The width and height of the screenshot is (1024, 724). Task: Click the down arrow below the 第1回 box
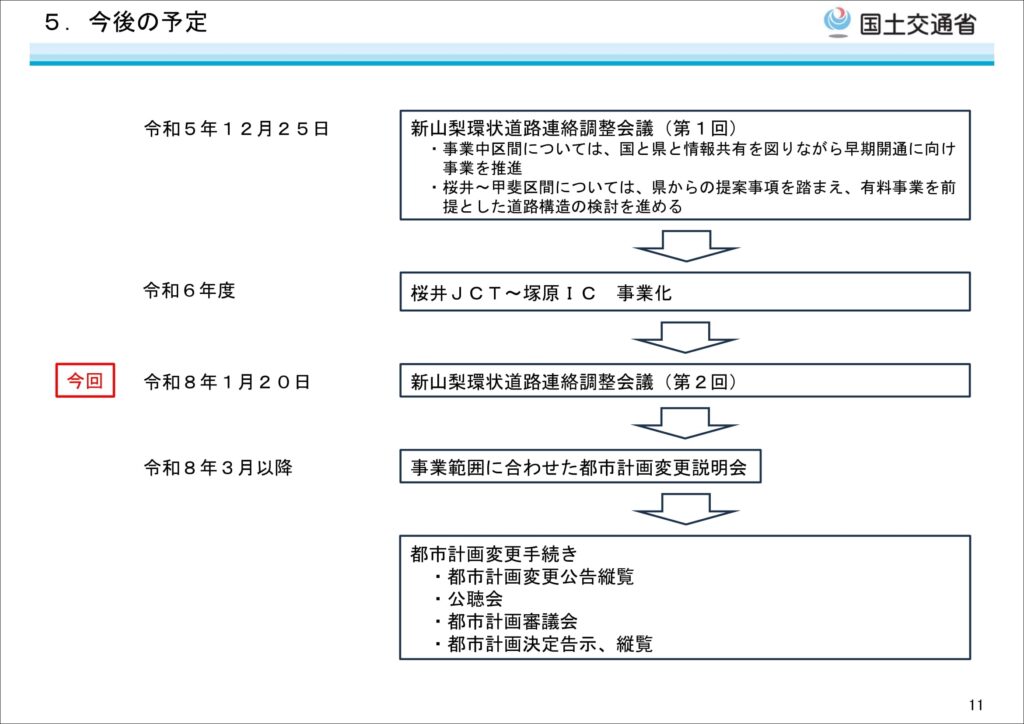685,245
